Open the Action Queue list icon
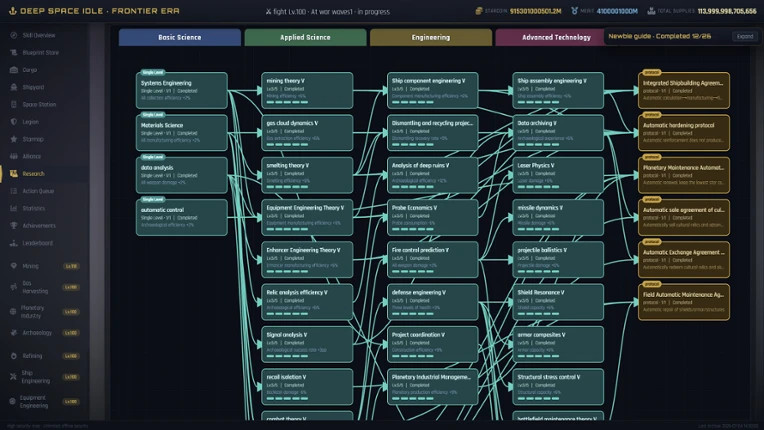 pos(14,191)
